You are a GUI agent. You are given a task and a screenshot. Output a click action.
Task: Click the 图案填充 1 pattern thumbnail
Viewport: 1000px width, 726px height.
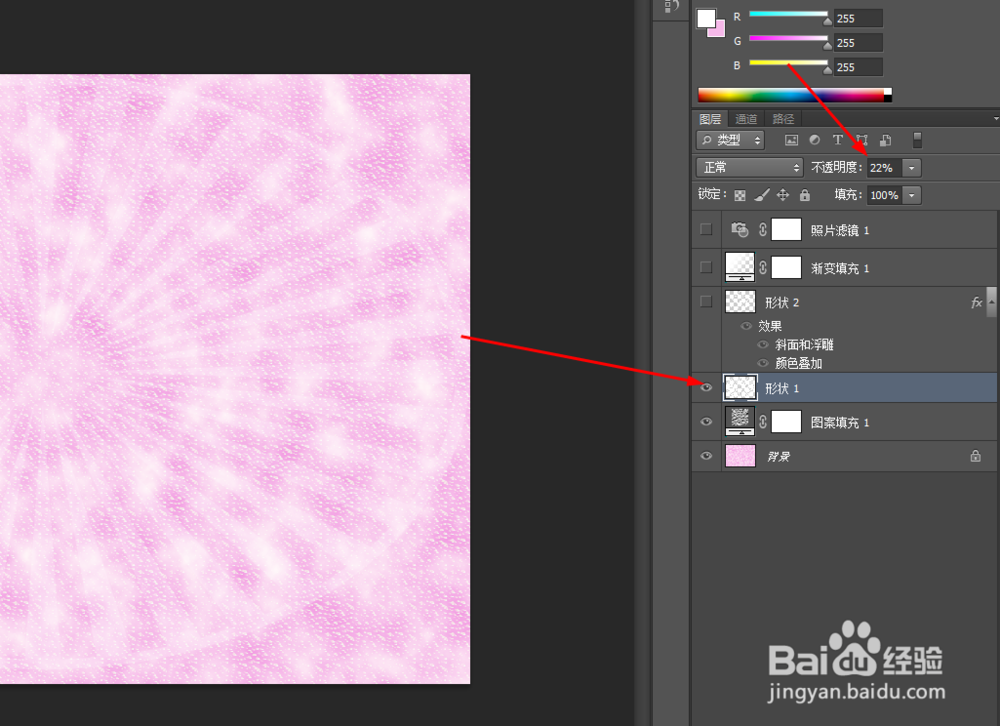coord(740,421)
